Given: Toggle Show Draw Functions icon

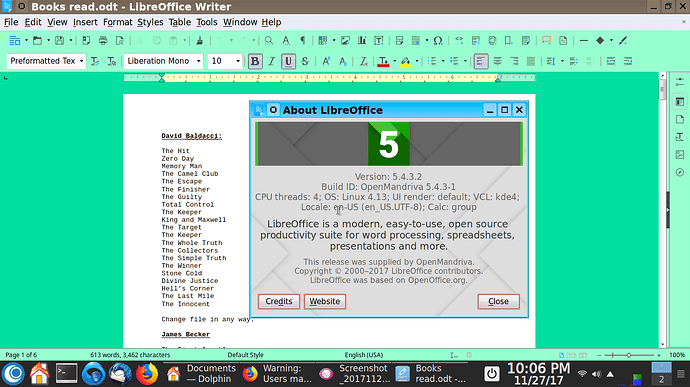Looking at the screenshot, I should pos(623,41).
